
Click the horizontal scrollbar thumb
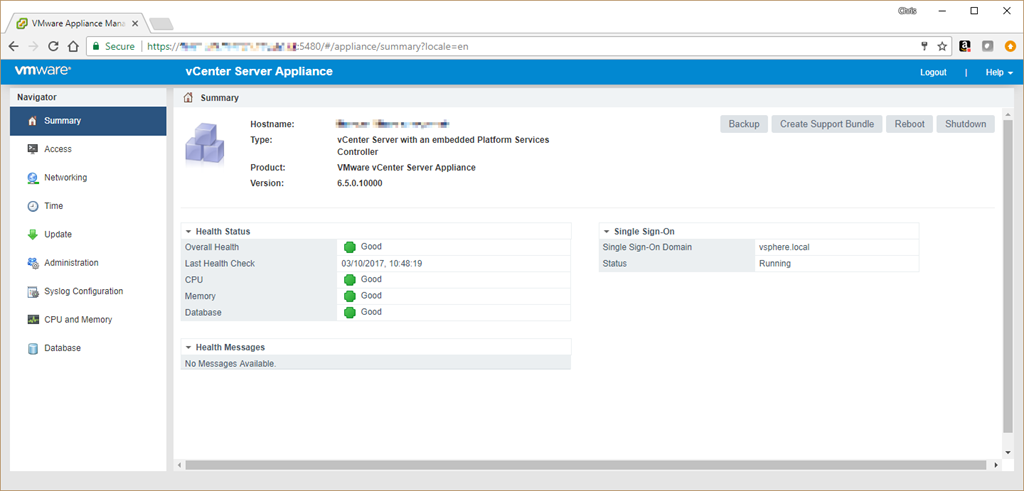(x=585, y=465)
